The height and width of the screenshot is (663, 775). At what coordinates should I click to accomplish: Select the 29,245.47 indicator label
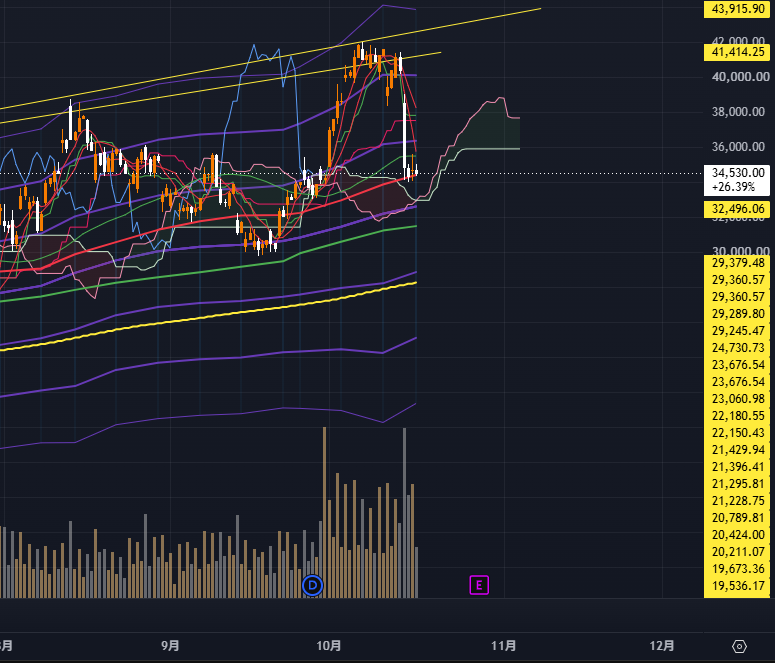tap(736, 331)
